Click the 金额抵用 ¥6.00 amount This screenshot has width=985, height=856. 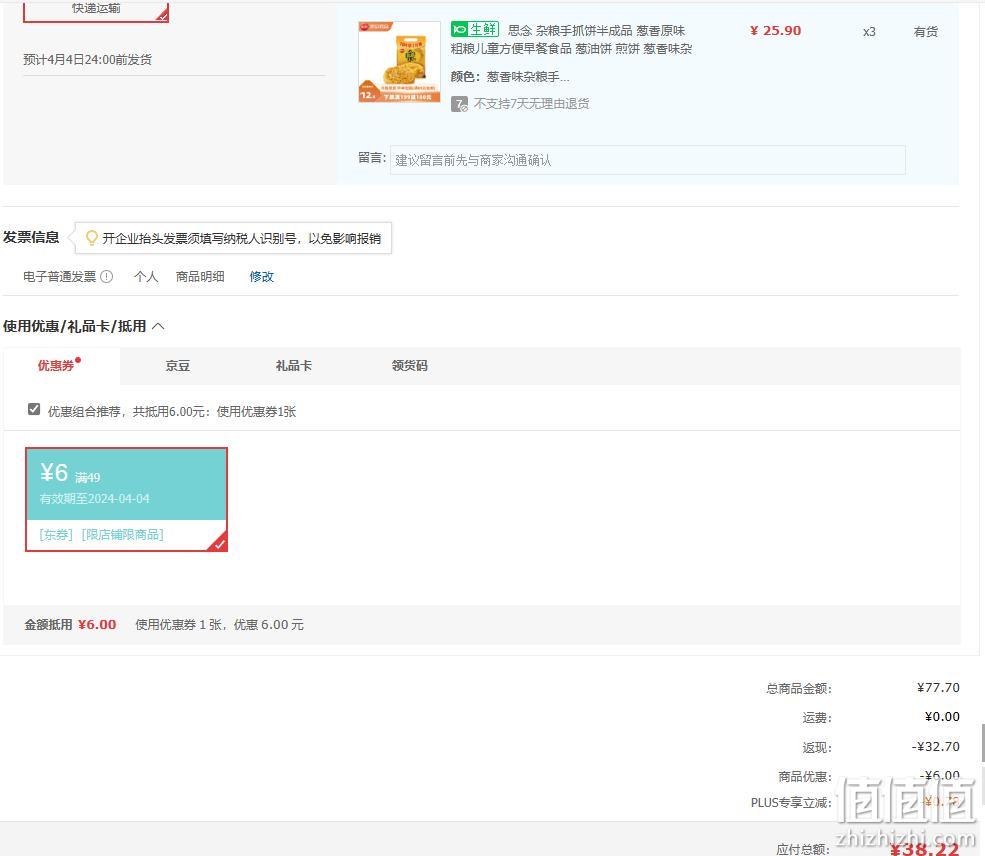click(x=97, y=625)
